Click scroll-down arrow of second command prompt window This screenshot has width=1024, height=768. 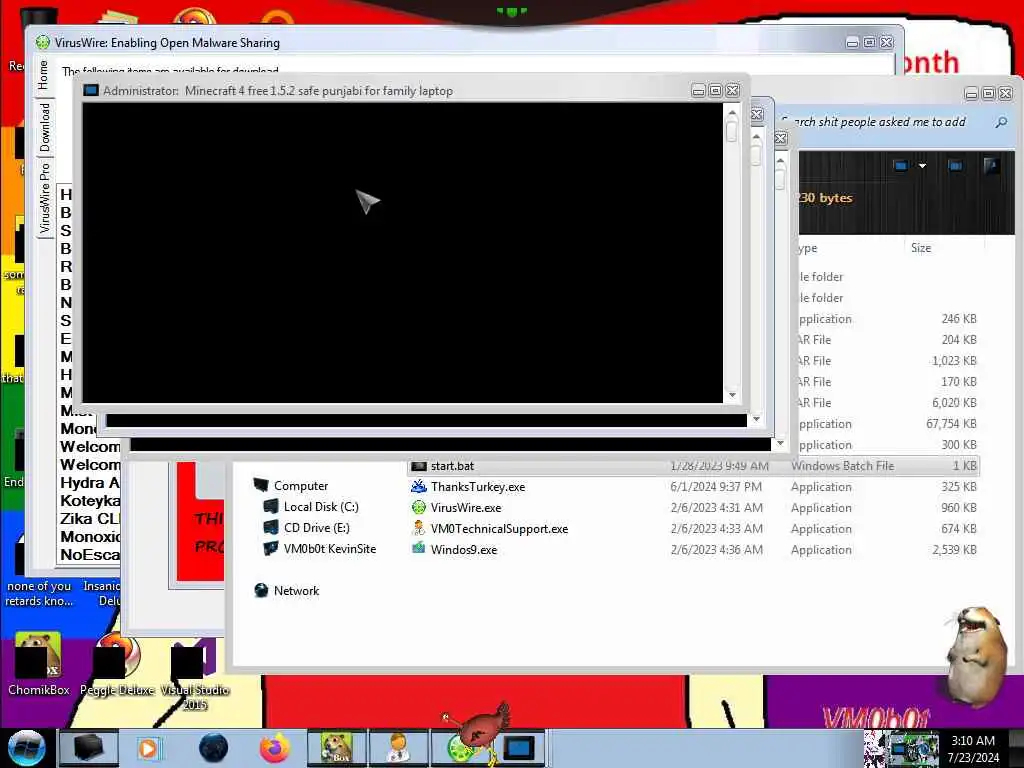pyautogui.click(x=756, y=419)
